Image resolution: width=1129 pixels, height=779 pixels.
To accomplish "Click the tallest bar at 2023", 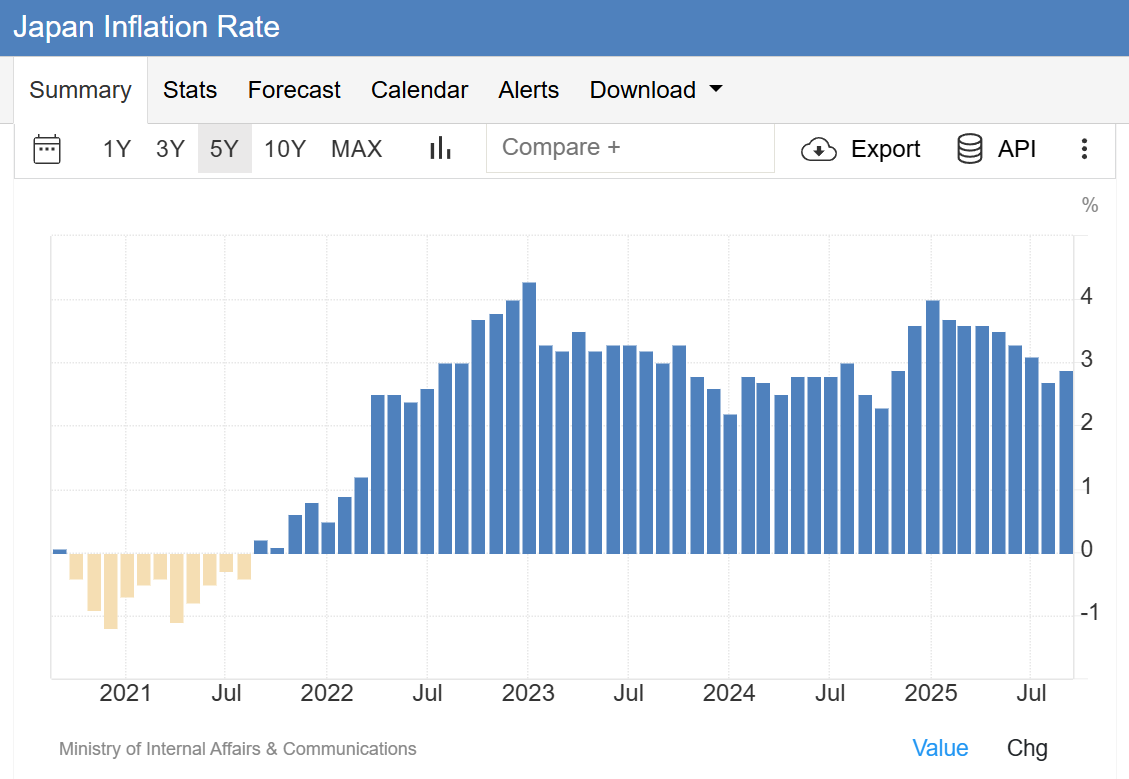I will [x=529, y=418].
